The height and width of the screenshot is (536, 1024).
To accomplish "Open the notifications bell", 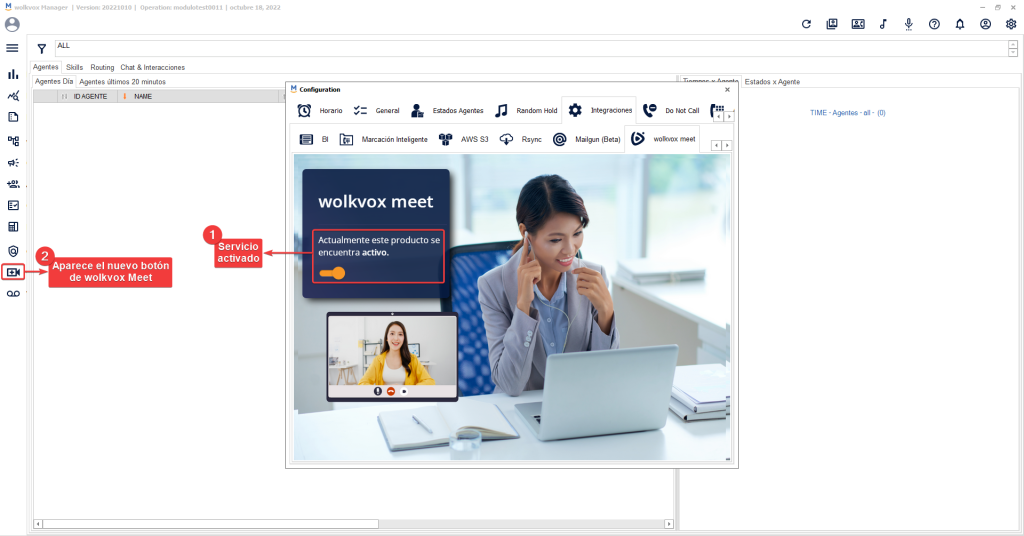I will (960, 24).
